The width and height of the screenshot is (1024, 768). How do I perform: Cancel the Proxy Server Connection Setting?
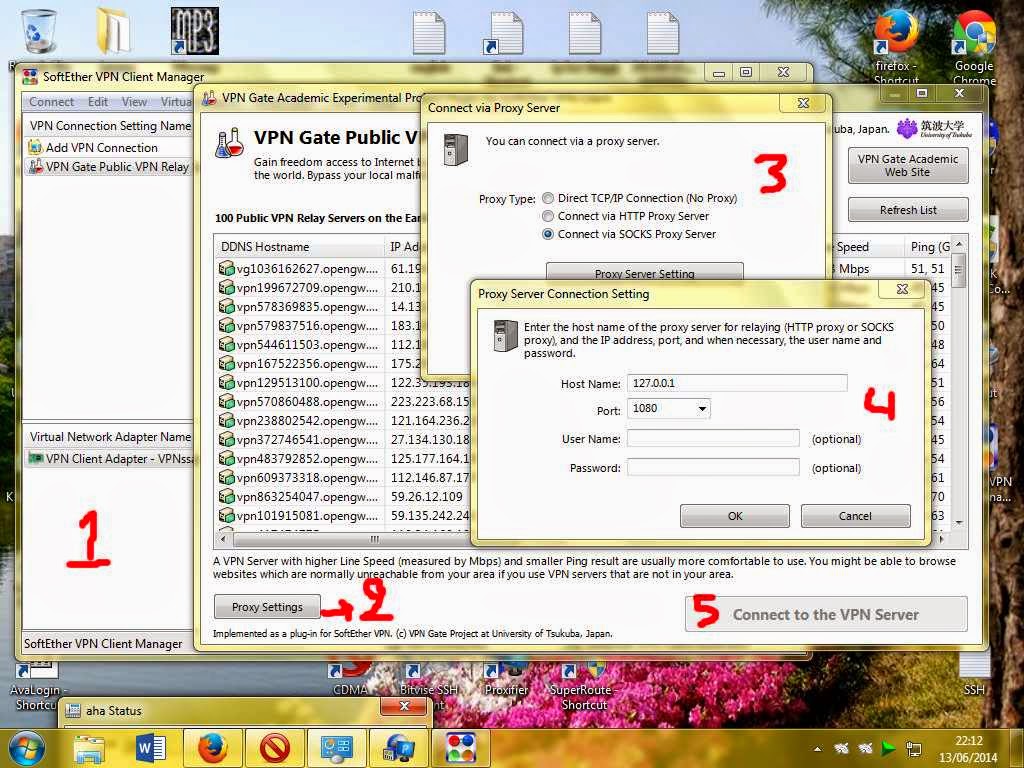pyautogui.click(x=856, y=516)
